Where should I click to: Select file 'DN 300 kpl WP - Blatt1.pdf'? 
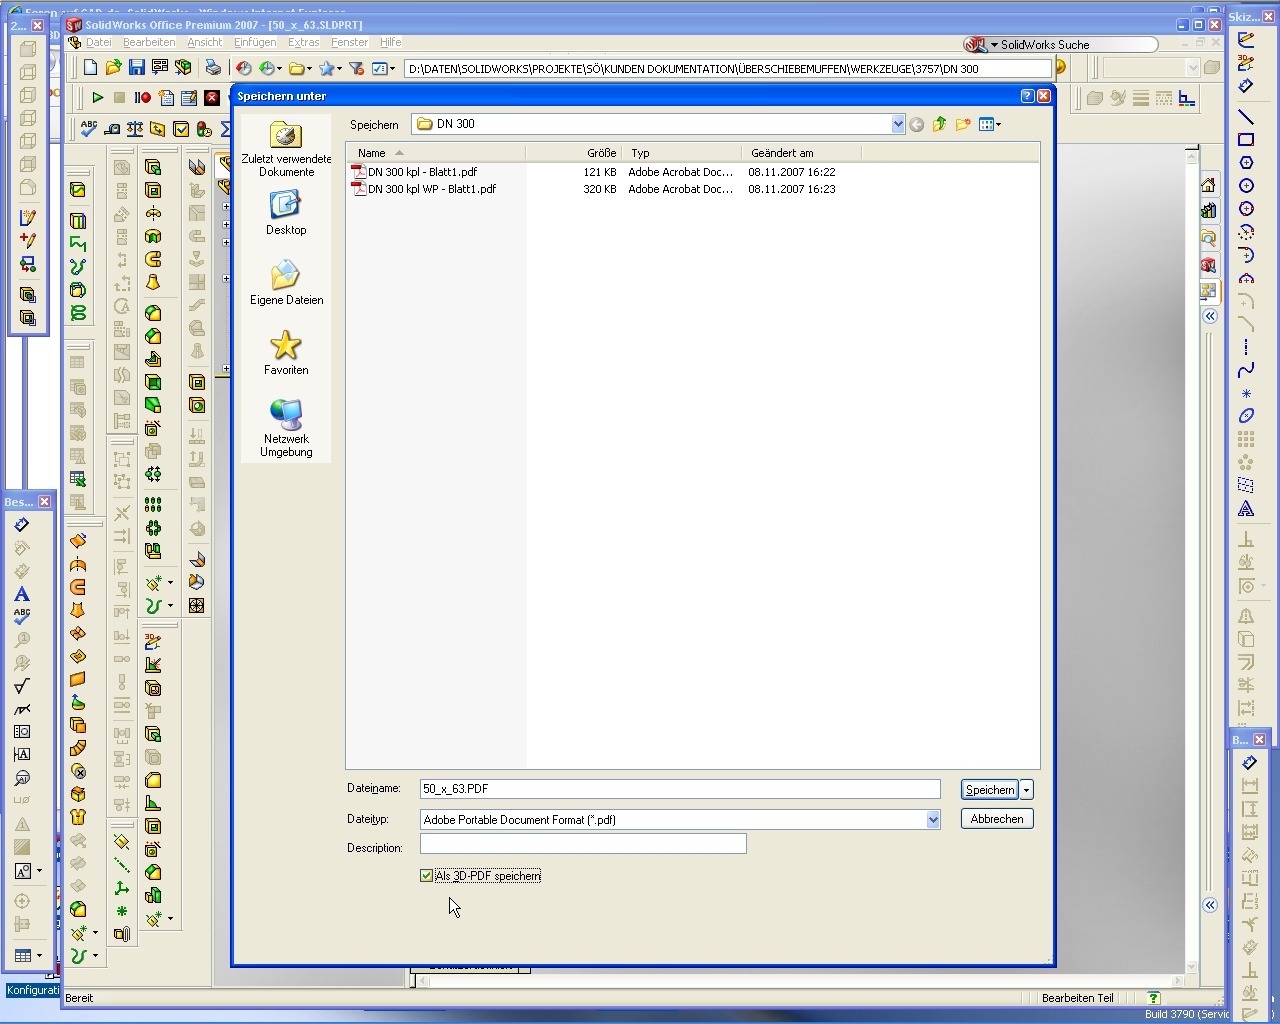(x=432, y=189)
